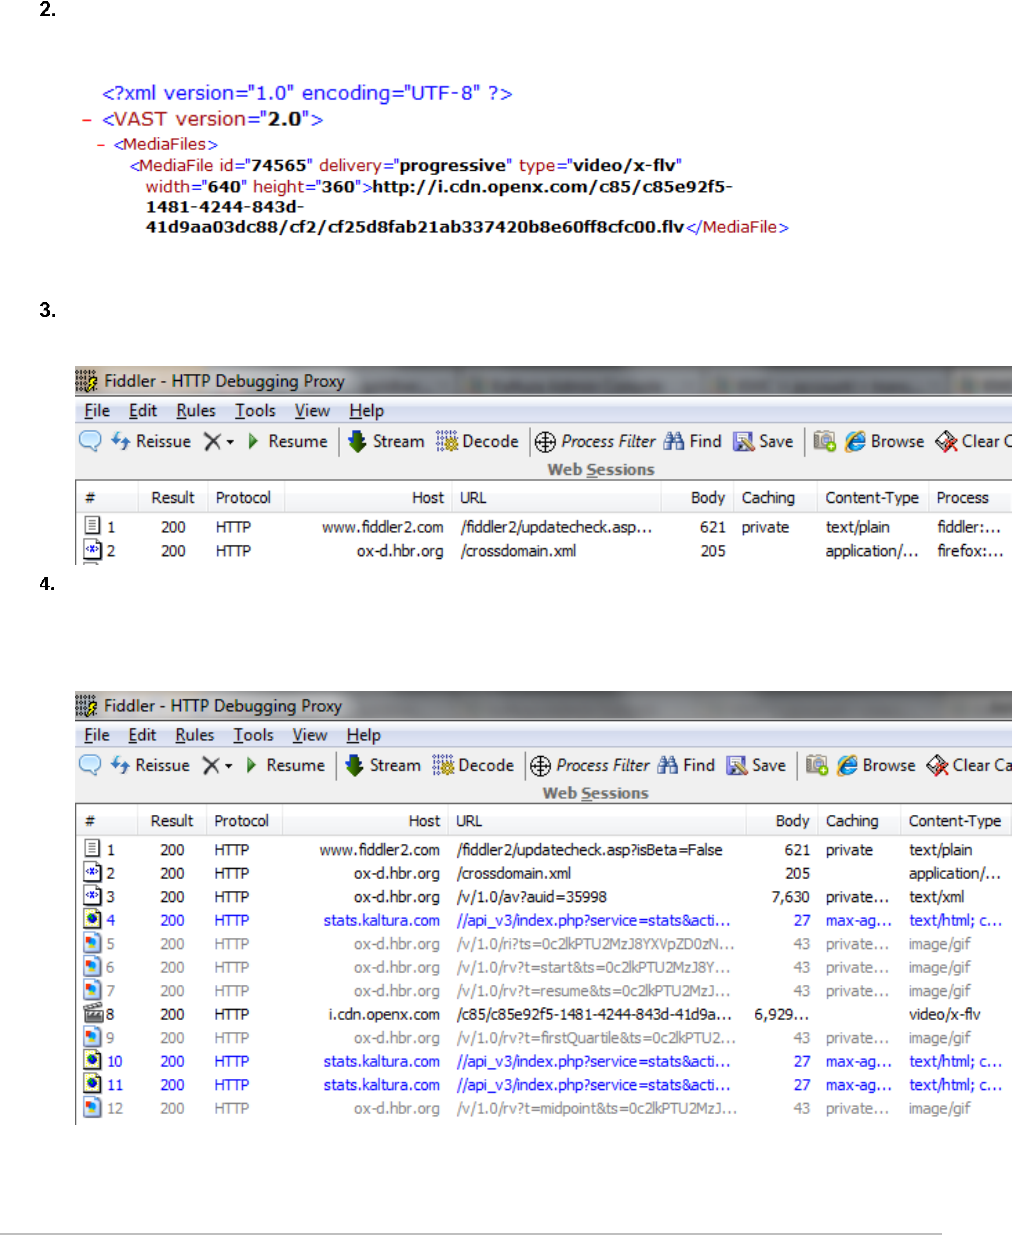
Task: Click Browse in step 4 Fiddler toolbar
Action: click(877, 765)
